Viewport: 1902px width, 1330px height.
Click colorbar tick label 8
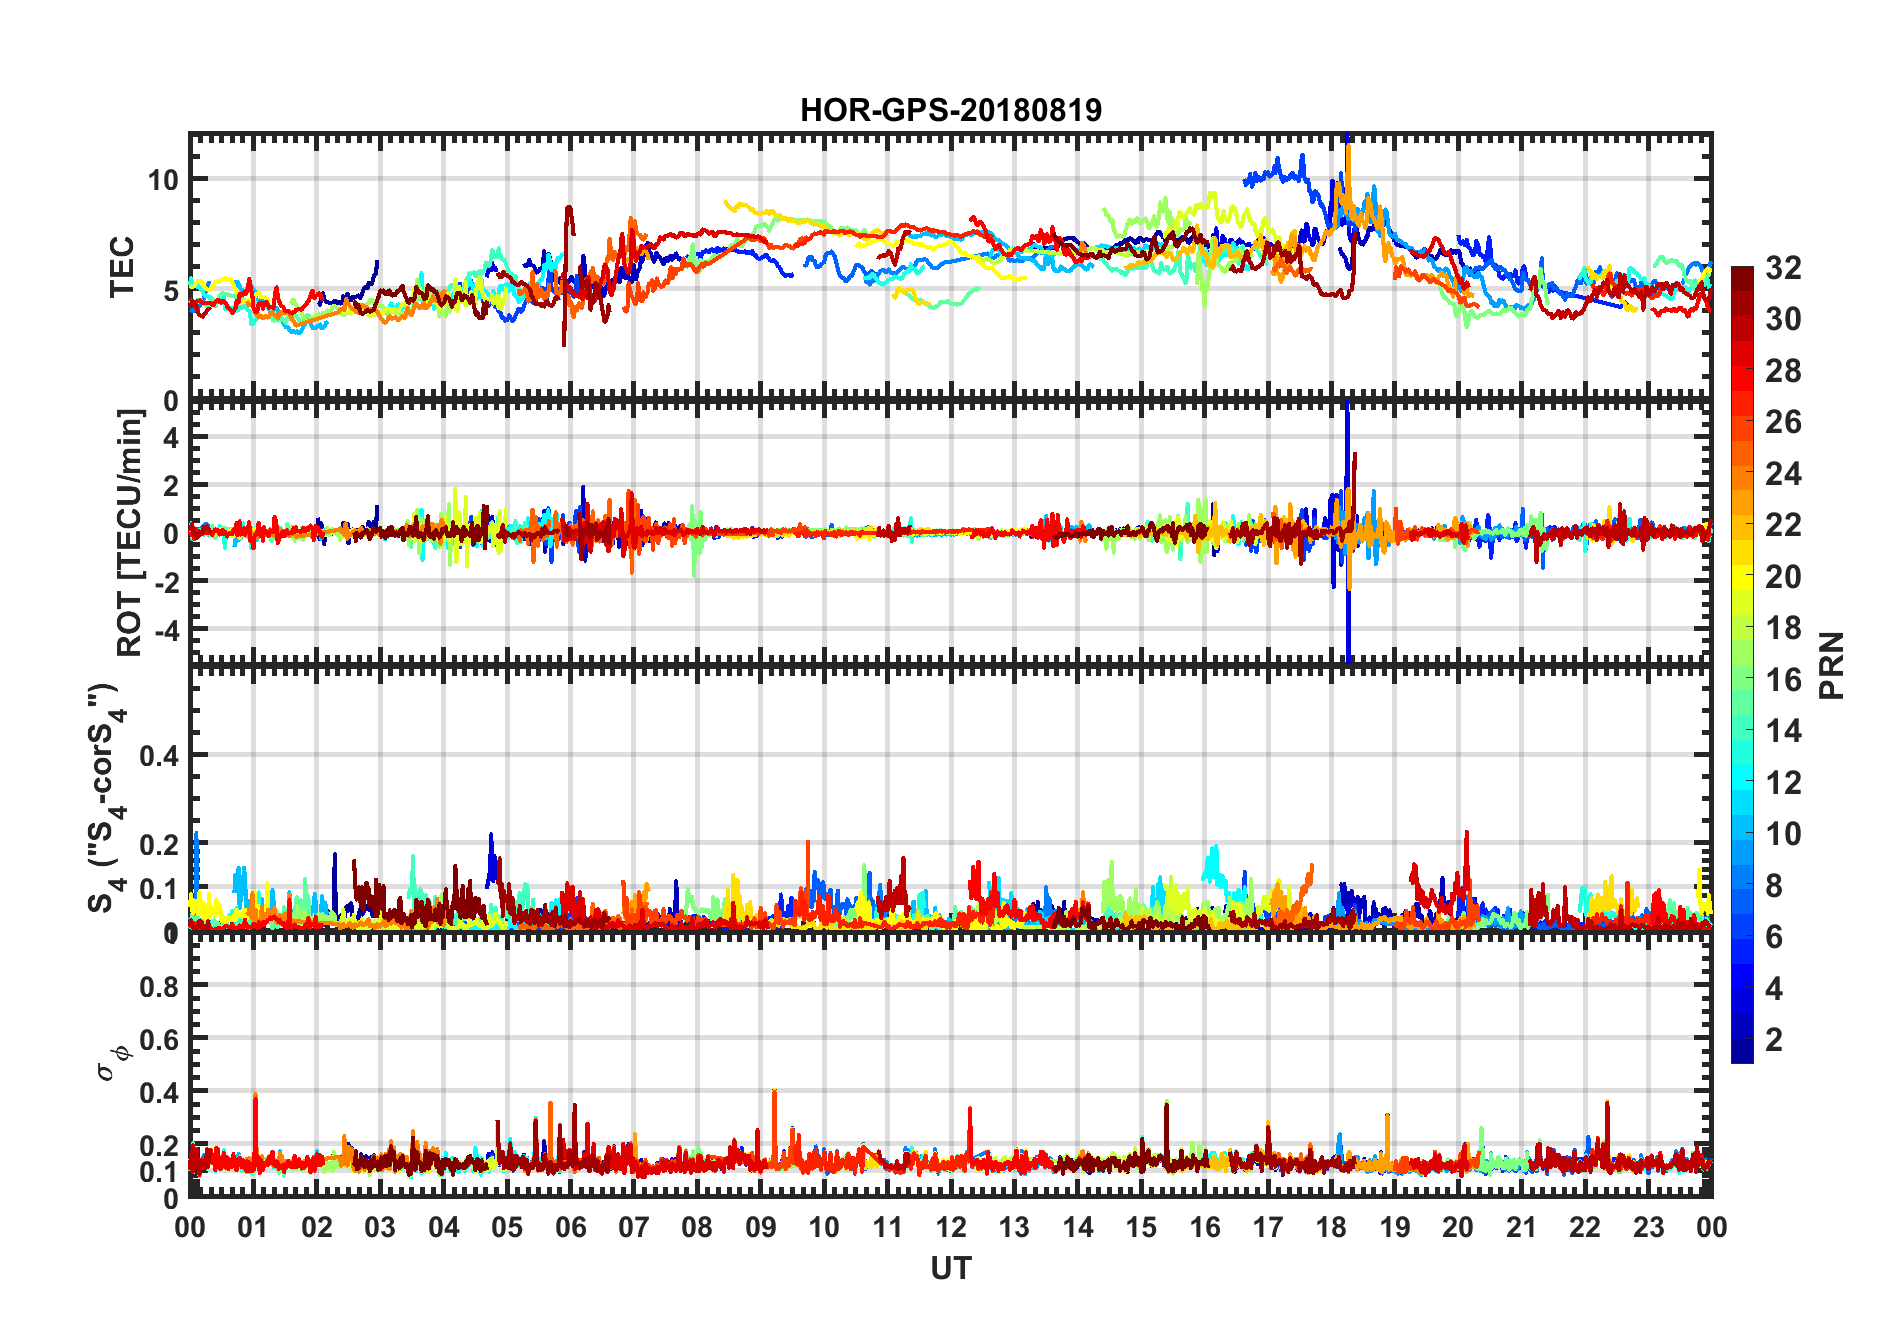[1774, 886]
